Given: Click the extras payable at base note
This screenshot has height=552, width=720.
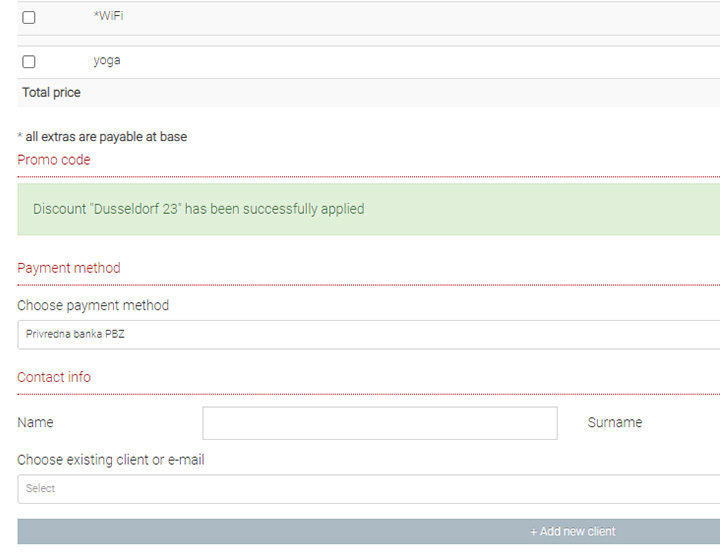Looking at the screenshot, I should [x=102, y=137].
